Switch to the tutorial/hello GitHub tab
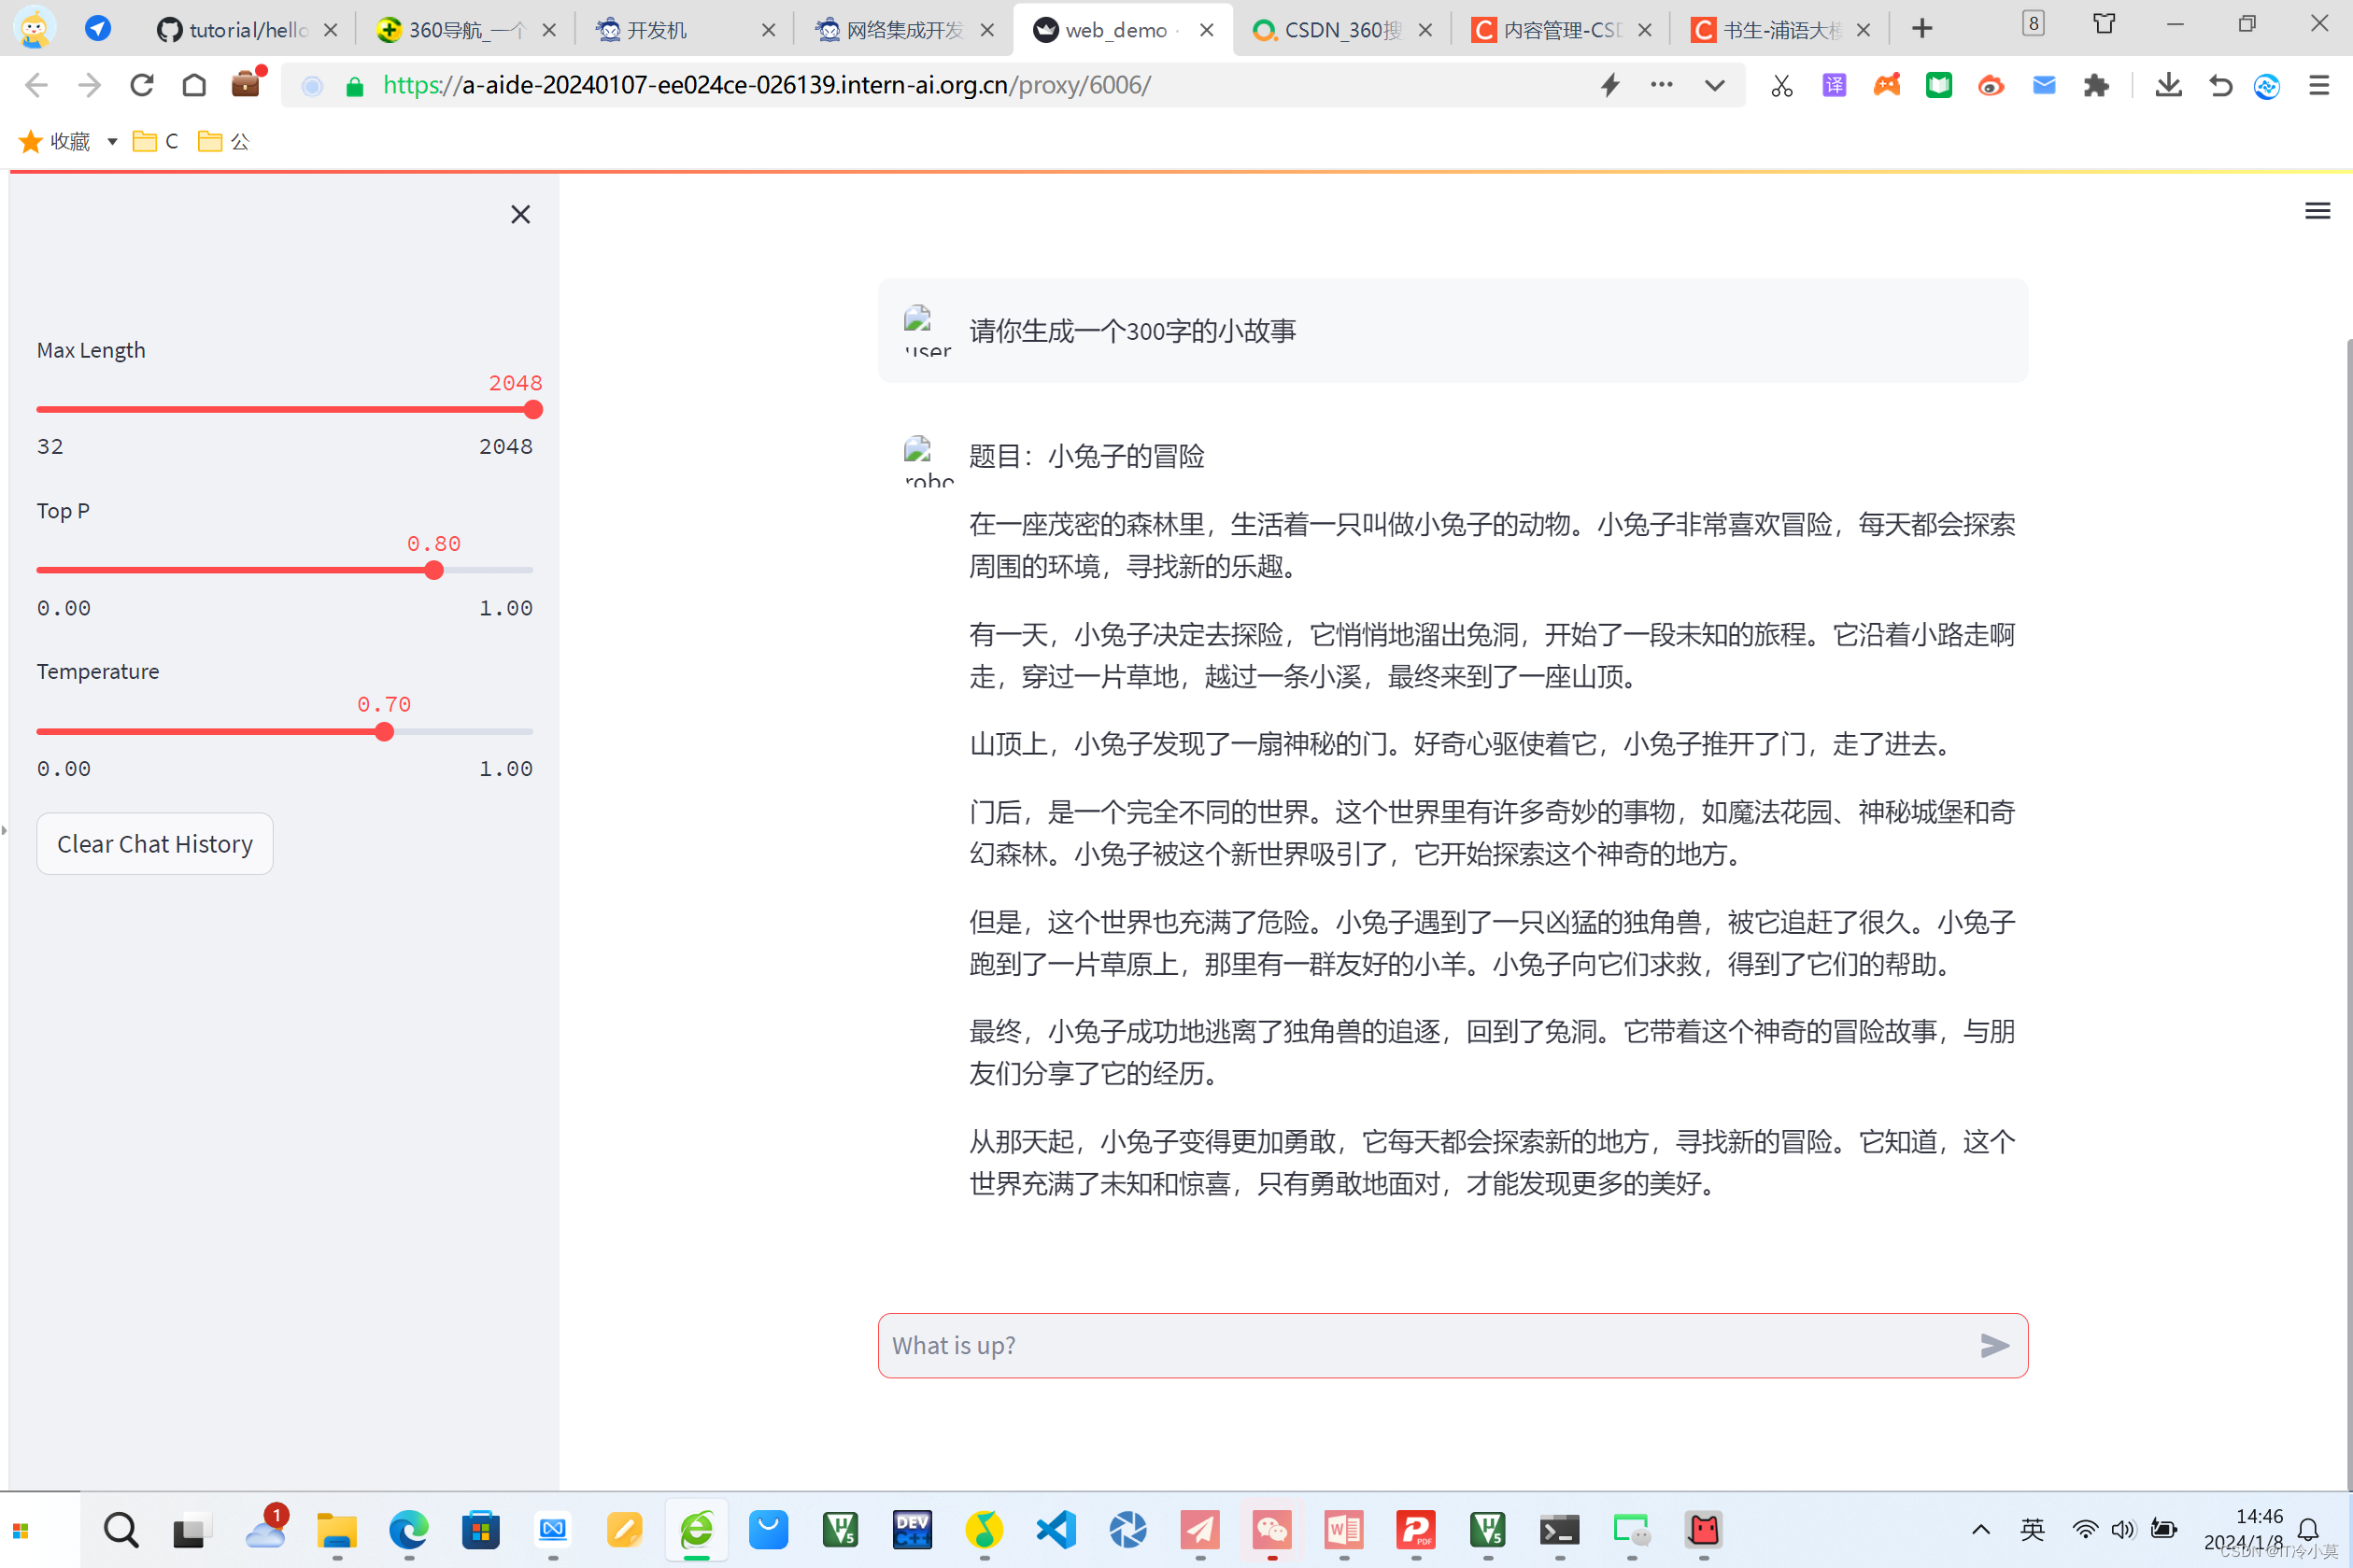2353x1568 pixels. click(247, 30)
